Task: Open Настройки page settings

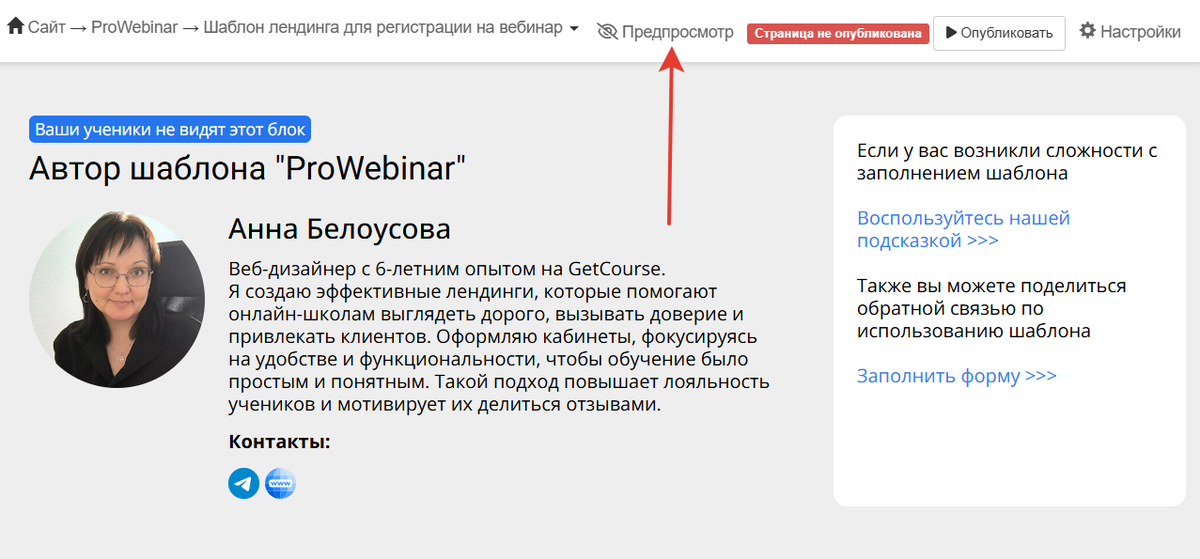Action: 1140,32
